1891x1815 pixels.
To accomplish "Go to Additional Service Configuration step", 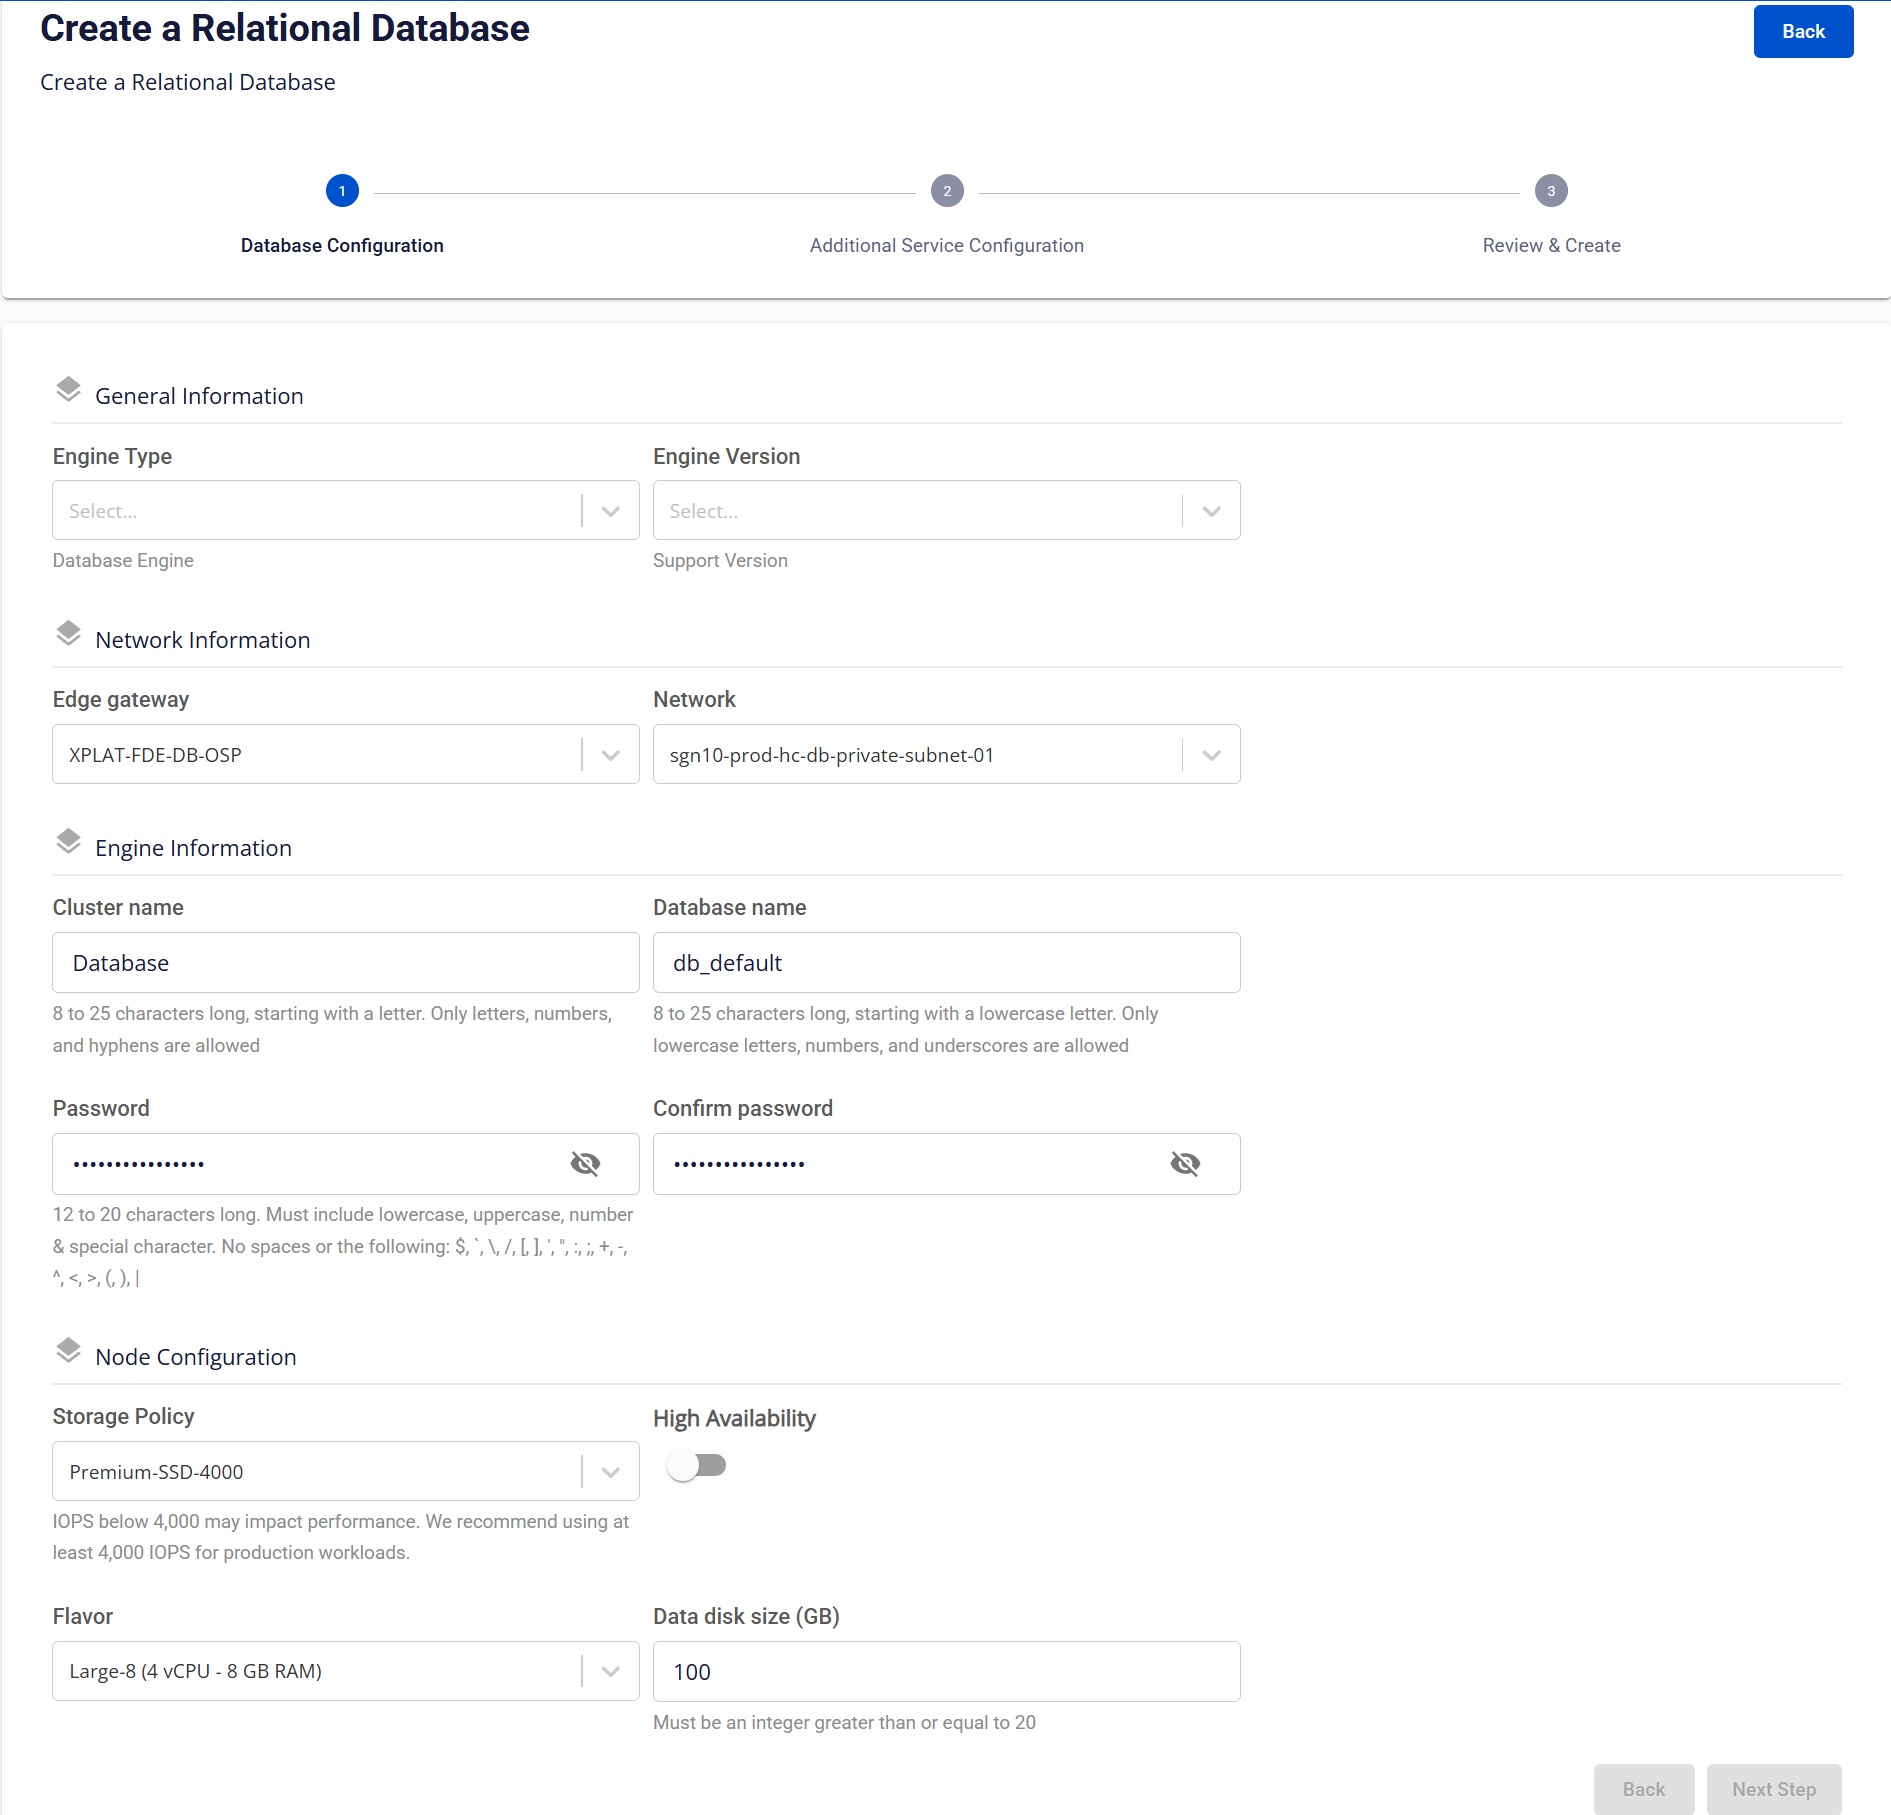I will point(946,246).
